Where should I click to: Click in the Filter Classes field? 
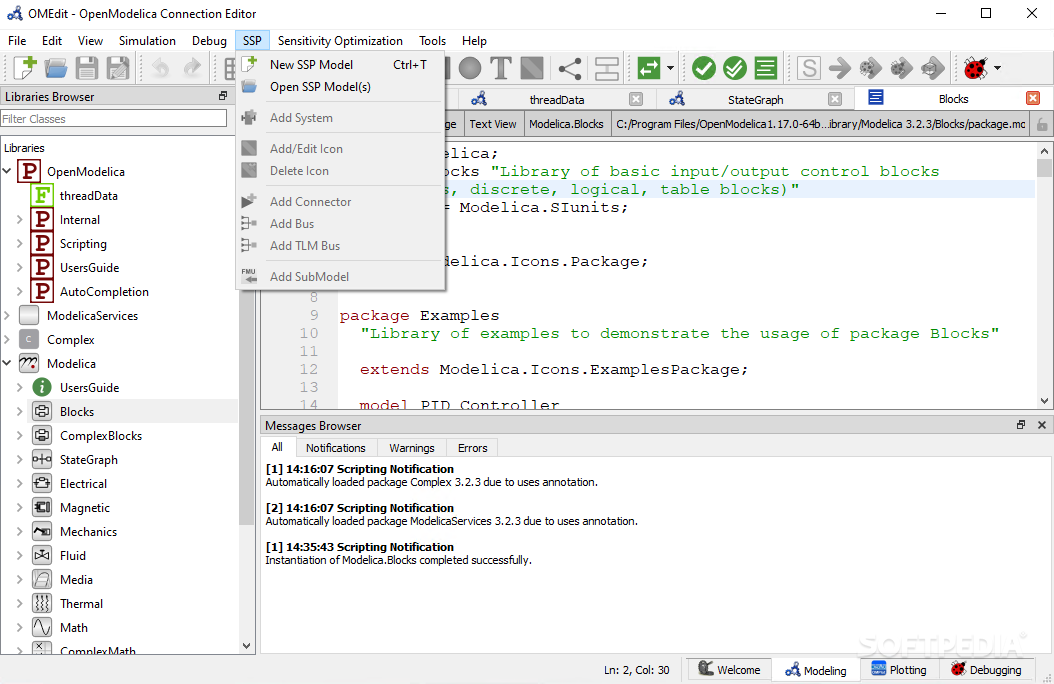click(114, 119)
